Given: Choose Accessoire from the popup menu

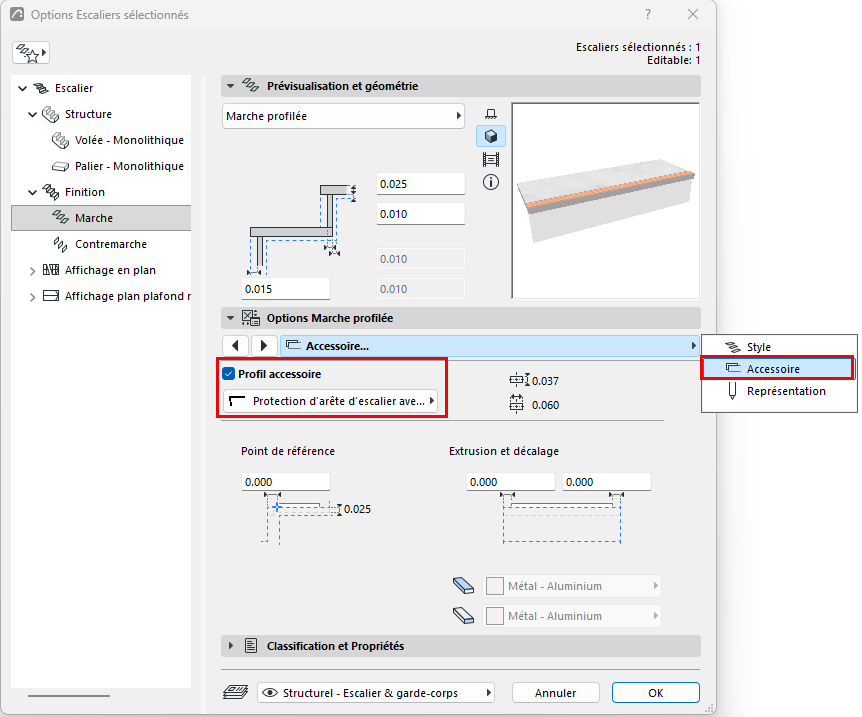Looking at the screenshot, I should point(777,368).
